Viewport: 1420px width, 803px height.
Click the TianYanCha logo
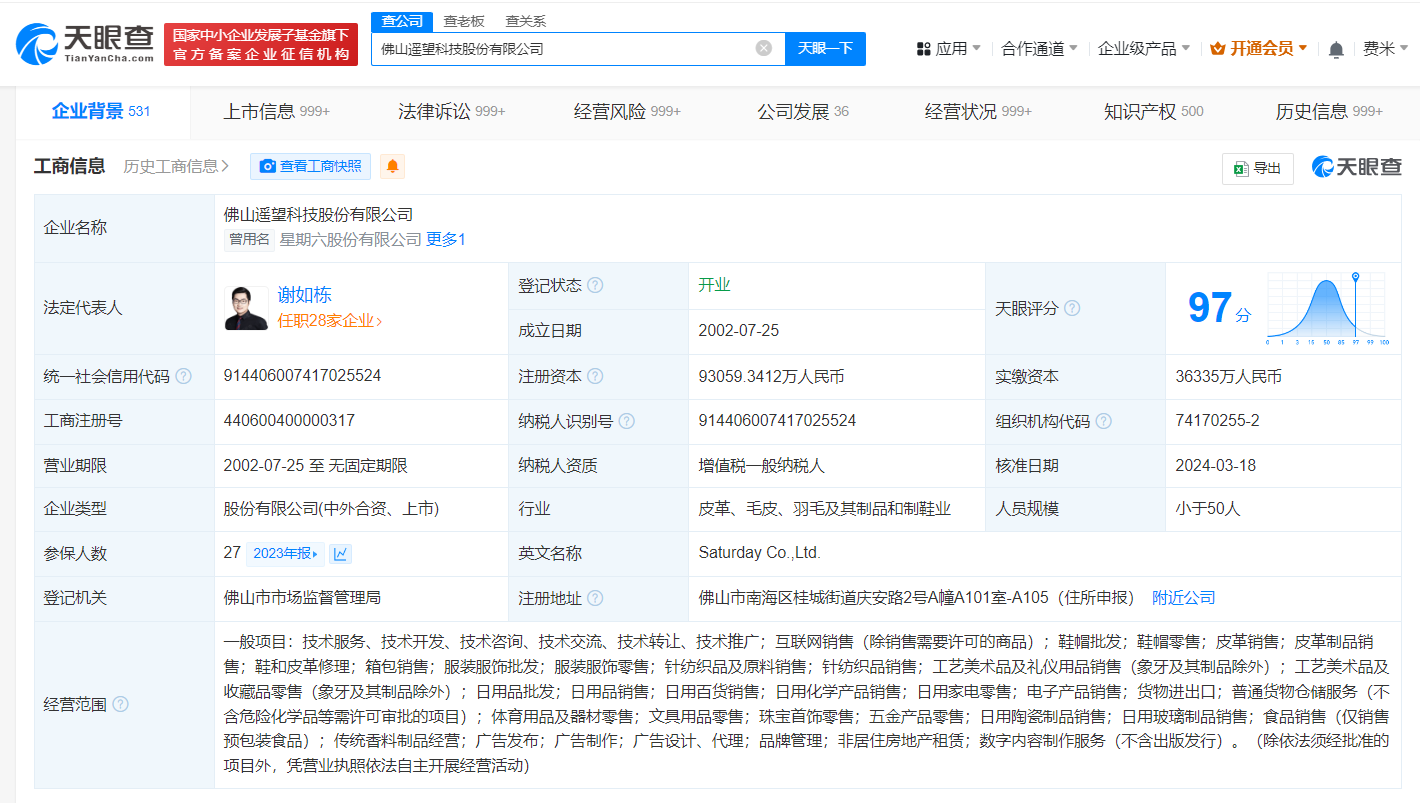coord(85,44)
